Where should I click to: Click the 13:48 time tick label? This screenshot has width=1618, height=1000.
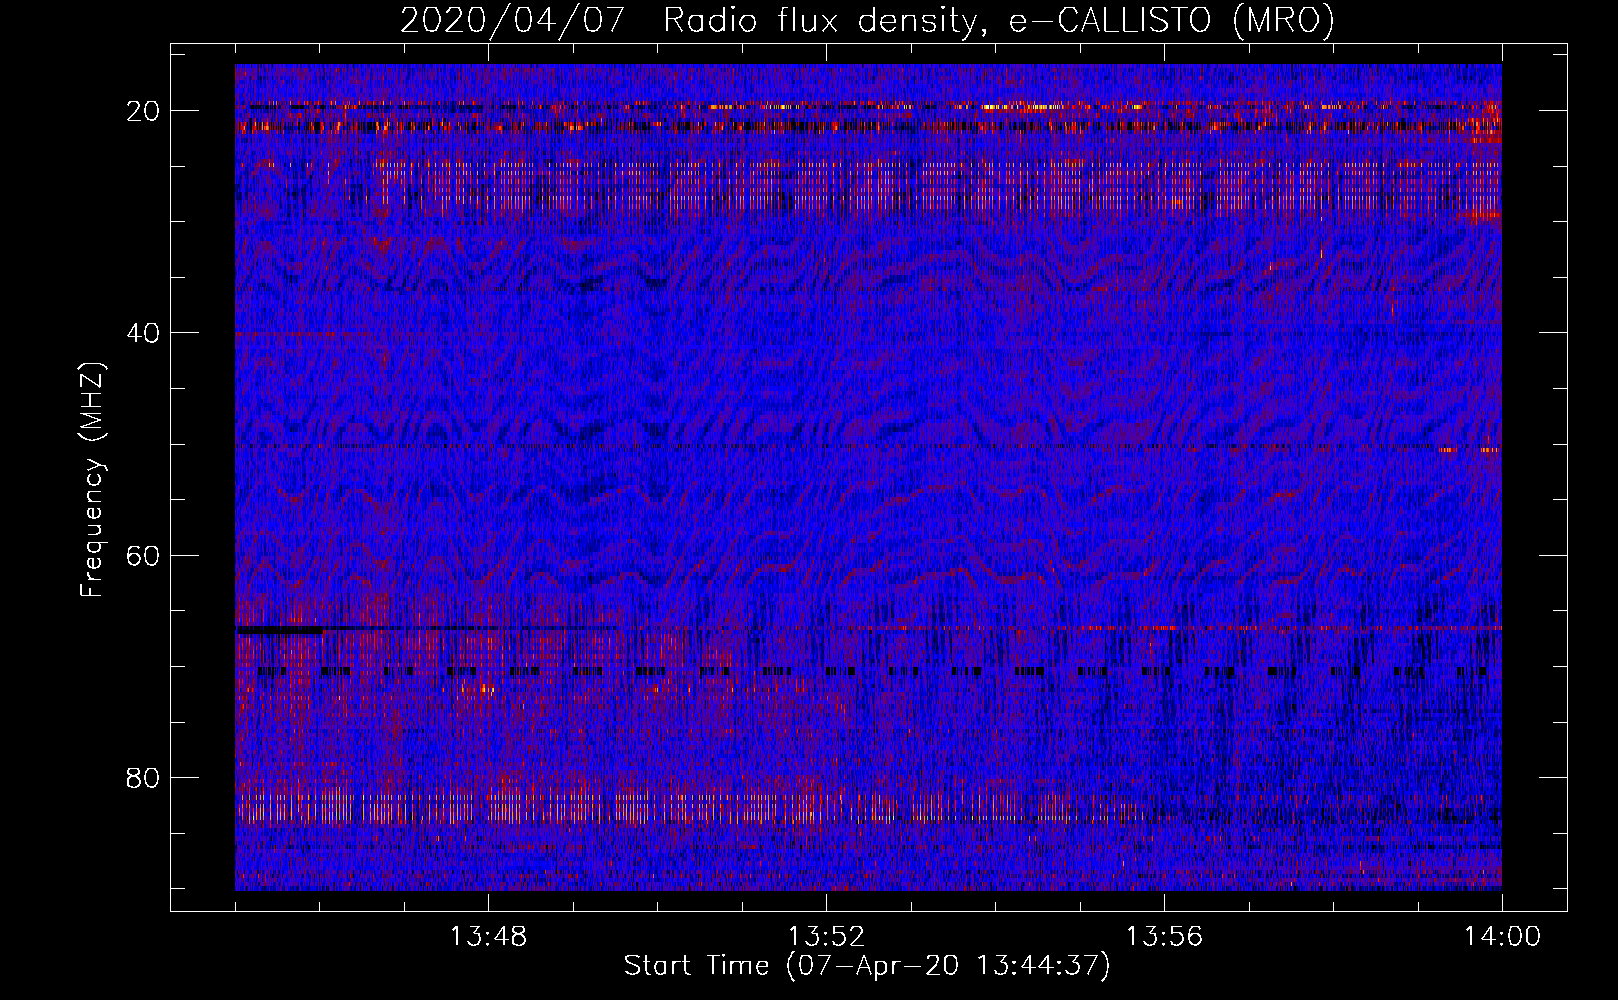click(488, 937)
